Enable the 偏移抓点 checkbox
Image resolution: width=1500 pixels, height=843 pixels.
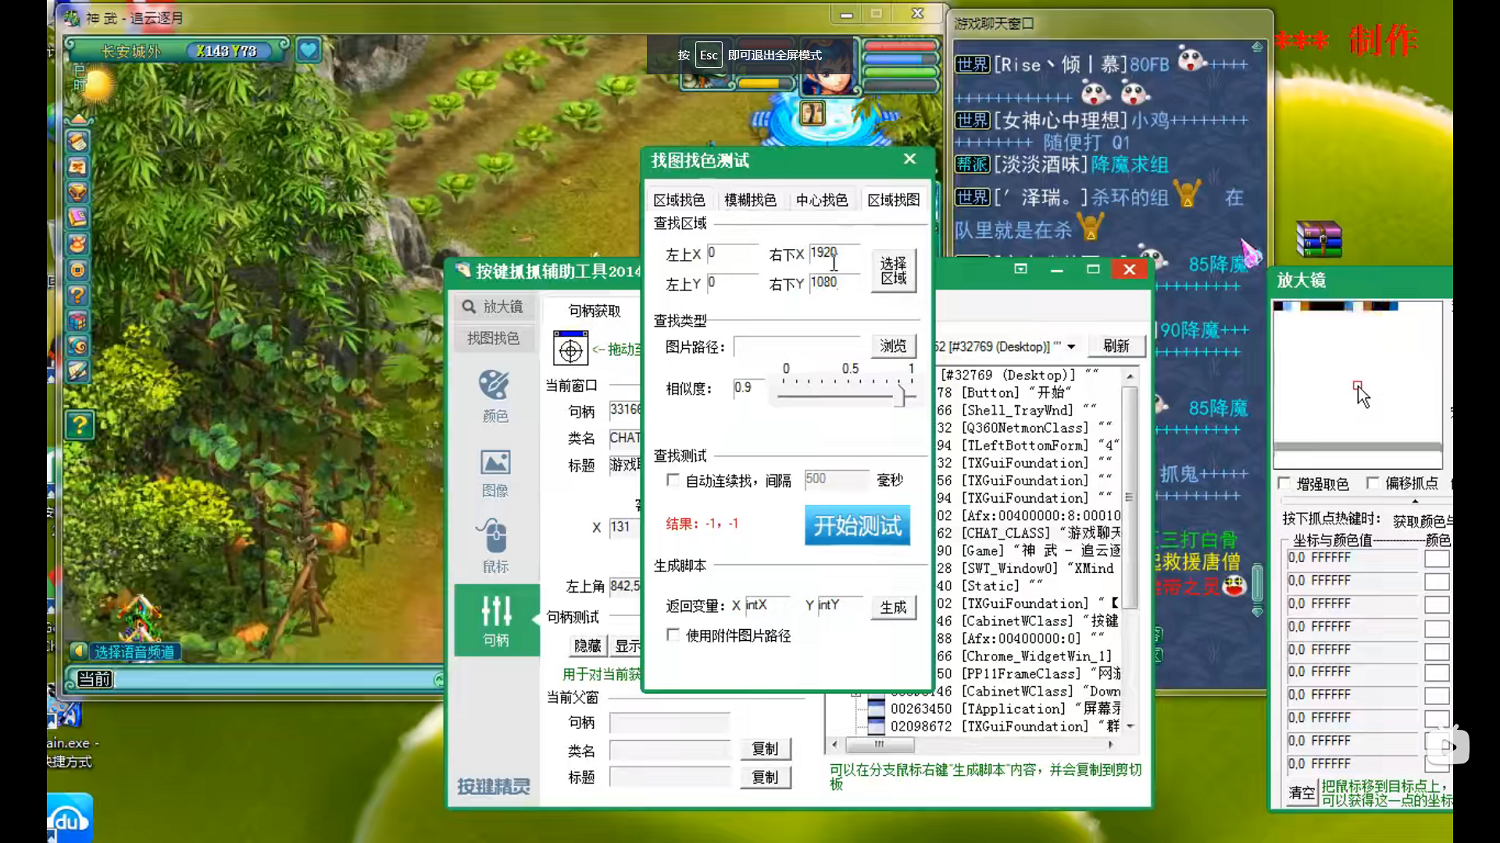pyautogui.click(x=1372, y=483)
